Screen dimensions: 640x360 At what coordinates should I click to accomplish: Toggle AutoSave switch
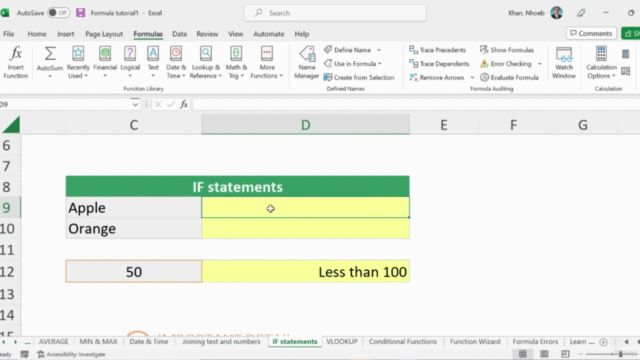coord(58,13)
